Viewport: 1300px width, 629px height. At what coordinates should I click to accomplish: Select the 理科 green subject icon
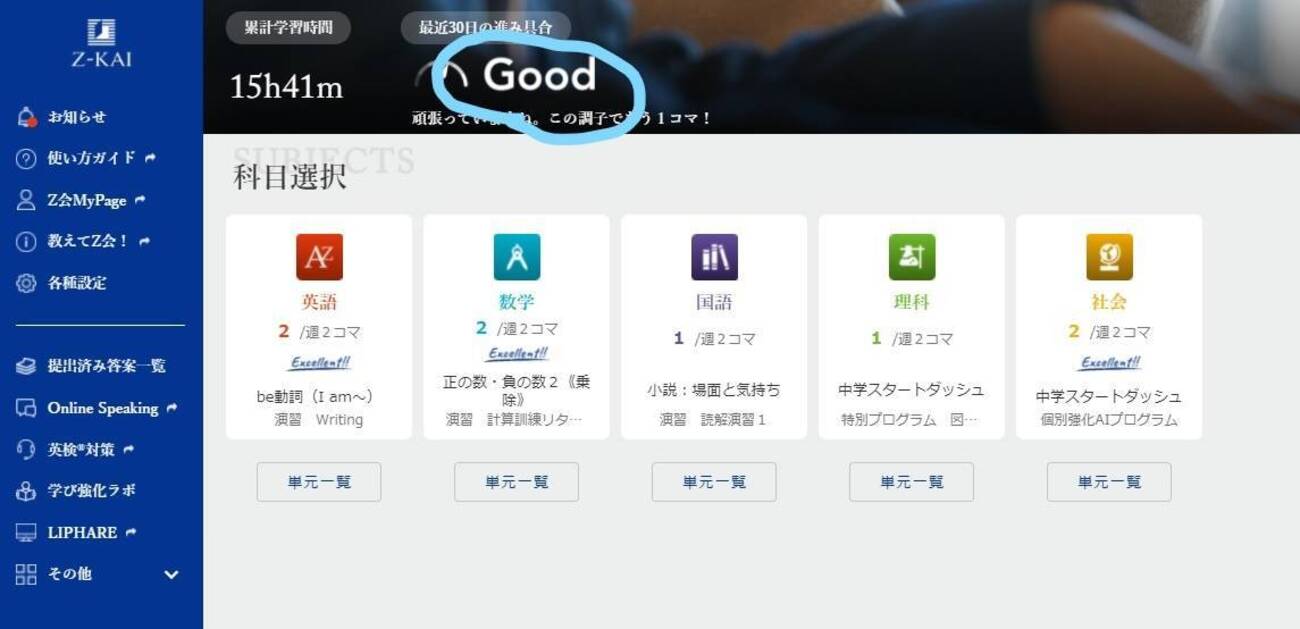[x=912, y=257]
